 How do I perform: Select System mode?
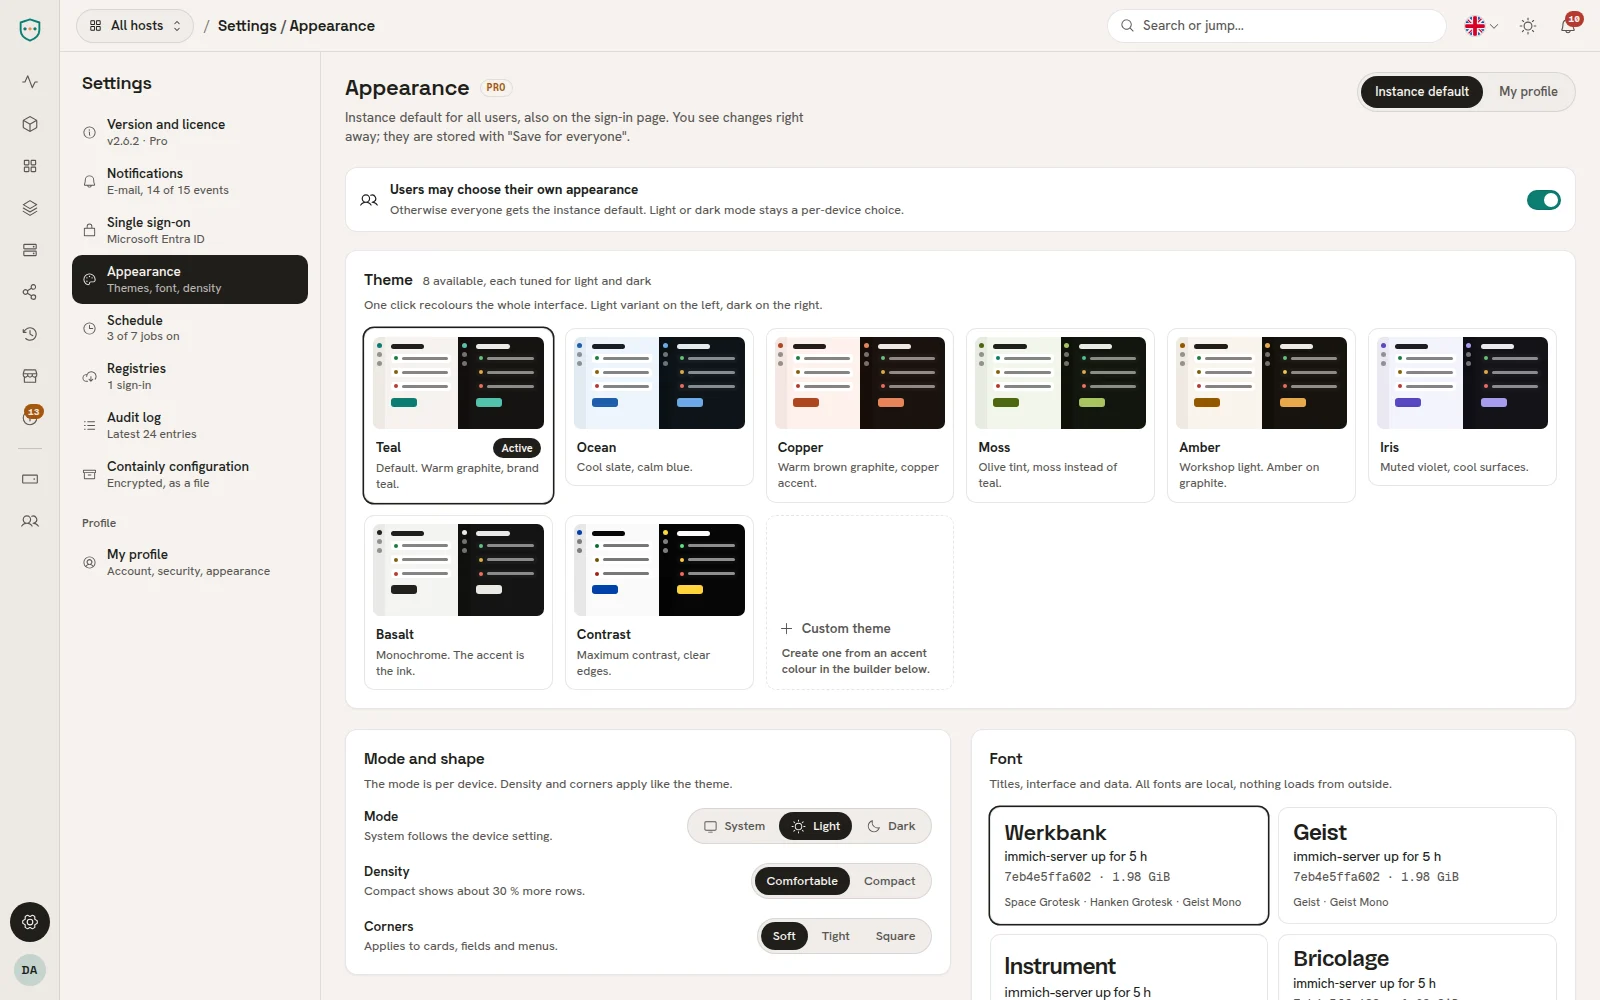point(734,826)
